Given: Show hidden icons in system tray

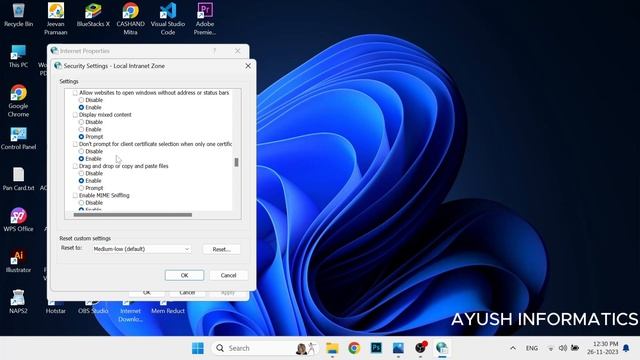Looking at the screenshot, I should pos(513,348).
